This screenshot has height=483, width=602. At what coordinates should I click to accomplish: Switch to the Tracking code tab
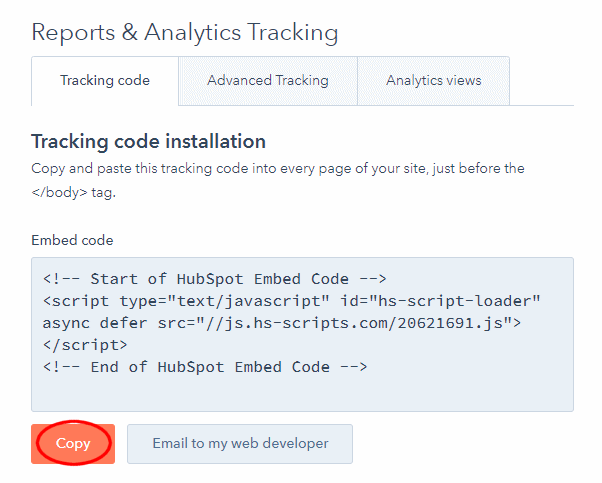tap(105, 81)
